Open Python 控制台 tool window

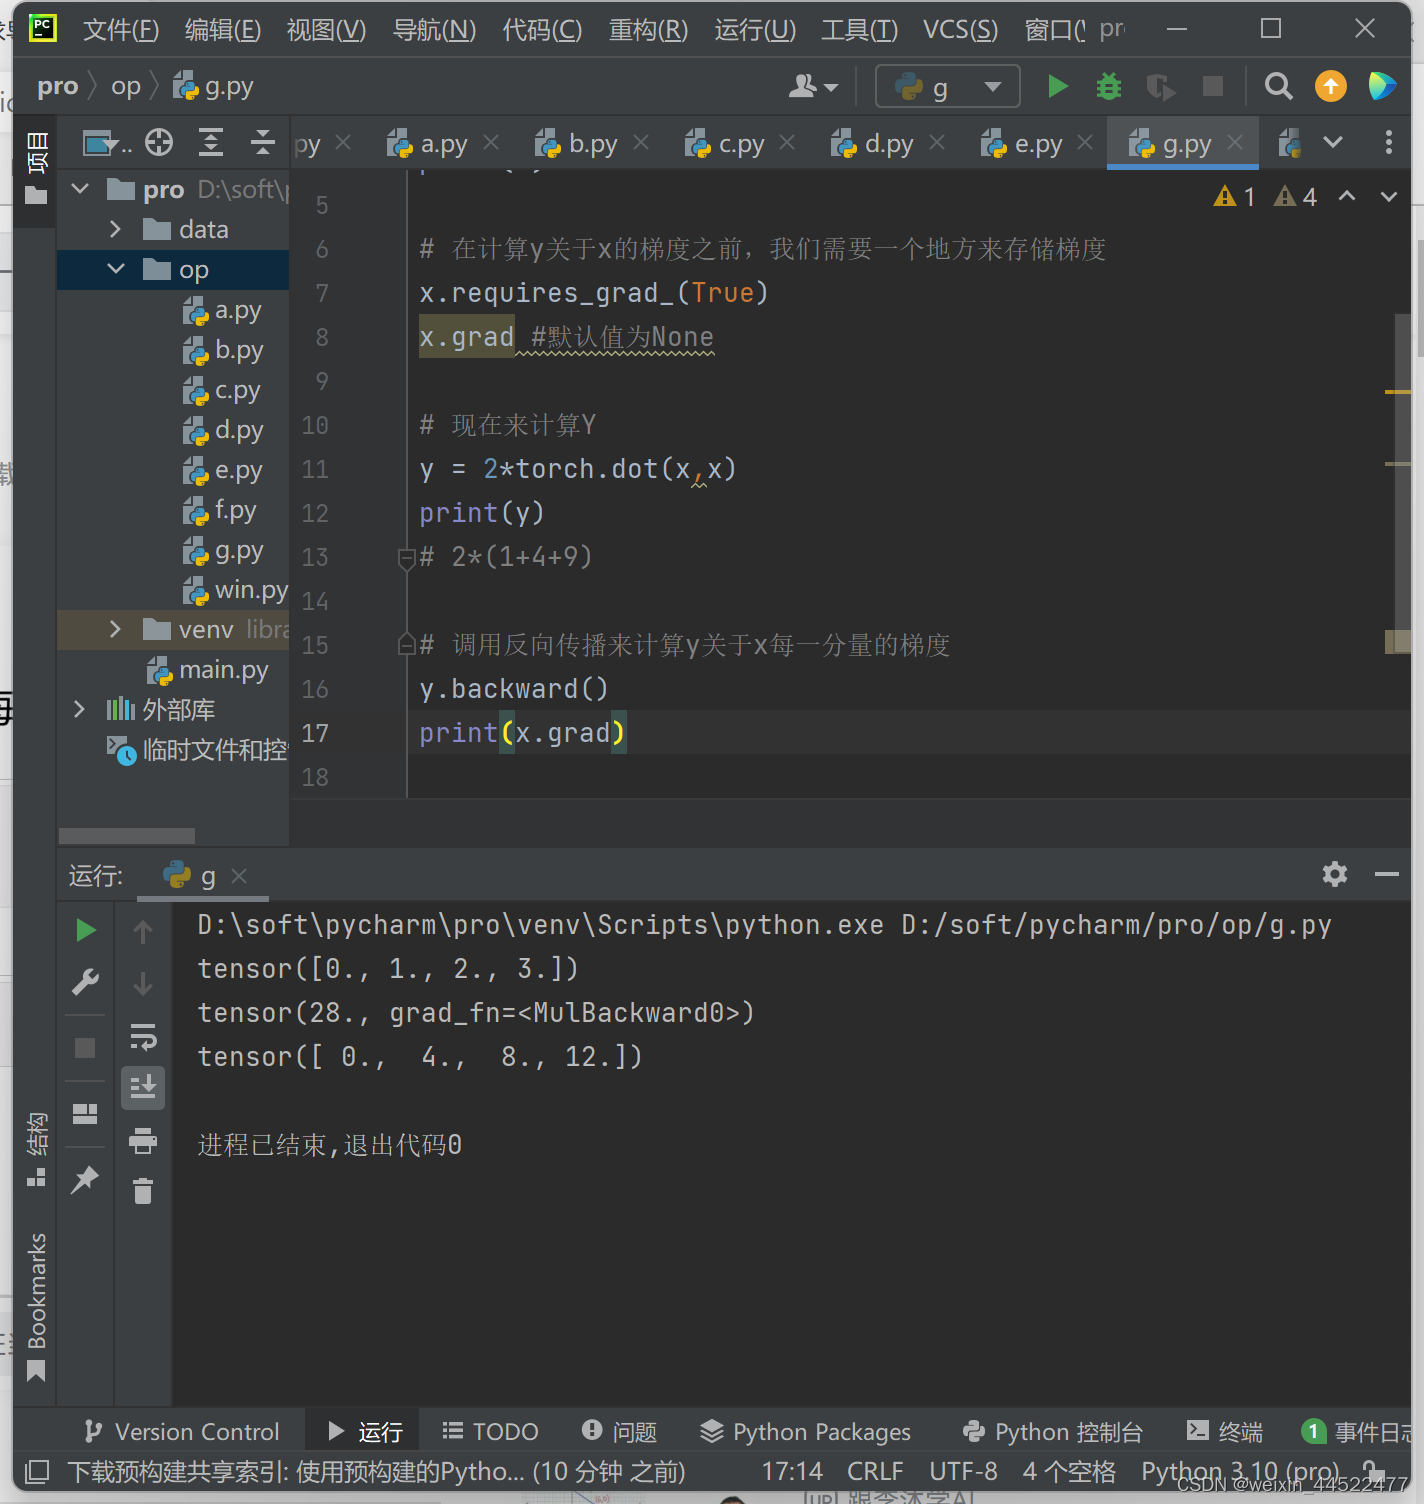coord(1052,1432)
